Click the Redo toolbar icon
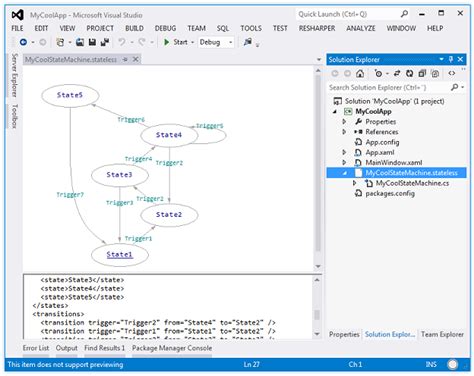Image resolution: width=474 pixels, height=376 pixels. tap(142, 42)
